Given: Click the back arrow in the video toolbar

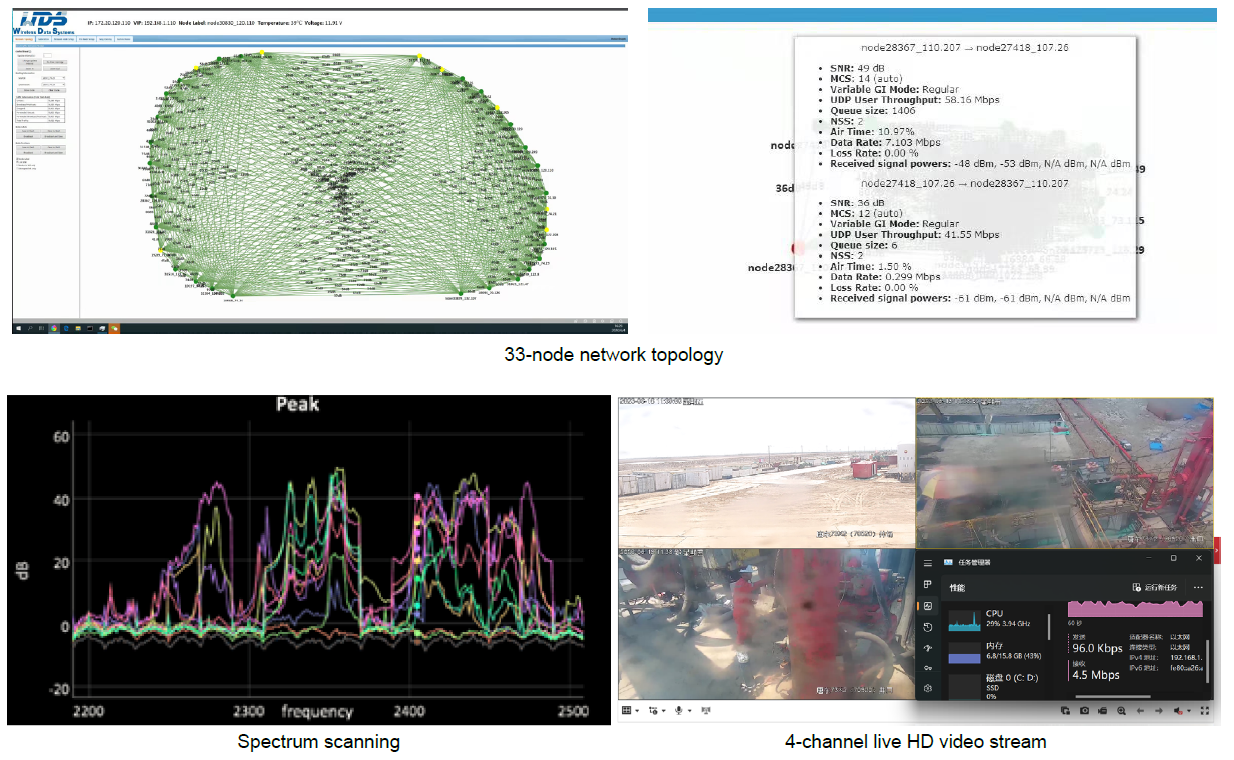Looking at the screenshot, I should pyautogui.click(x=1140, y=708).
